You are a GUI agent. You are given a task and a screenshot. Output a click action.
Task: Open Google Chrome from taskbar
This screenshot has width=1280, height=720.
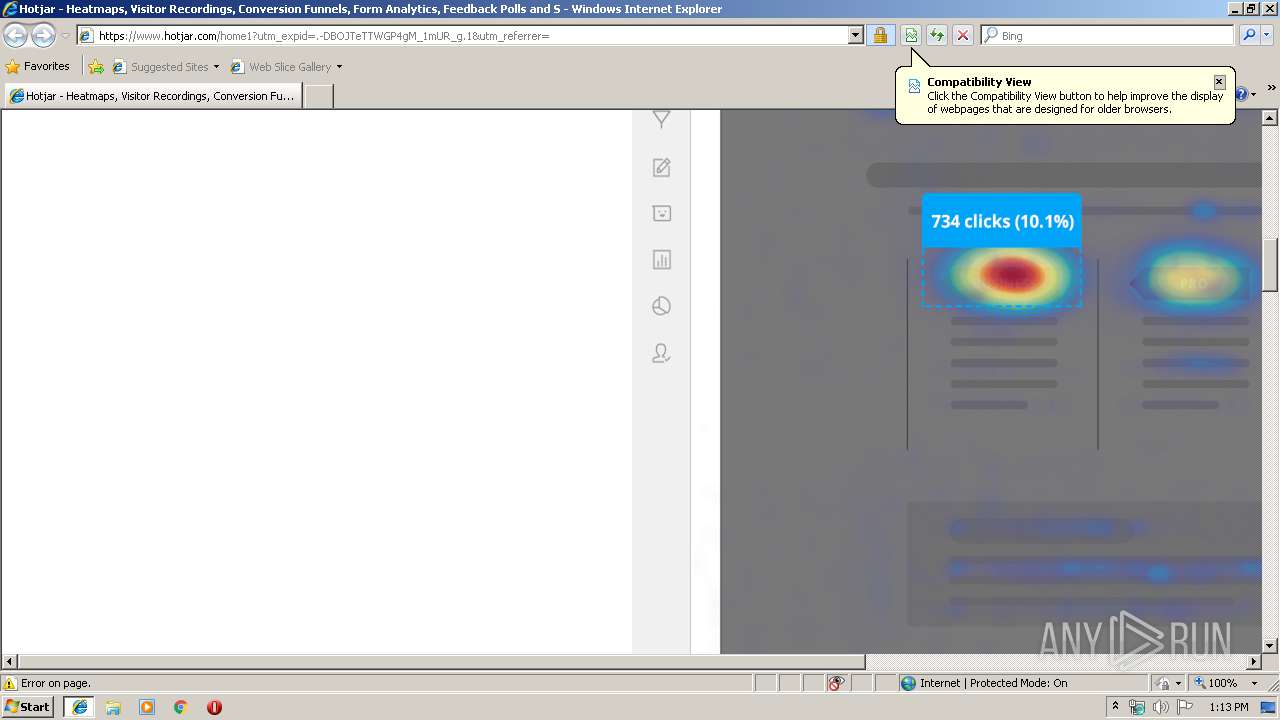click(x=180, y=707)
